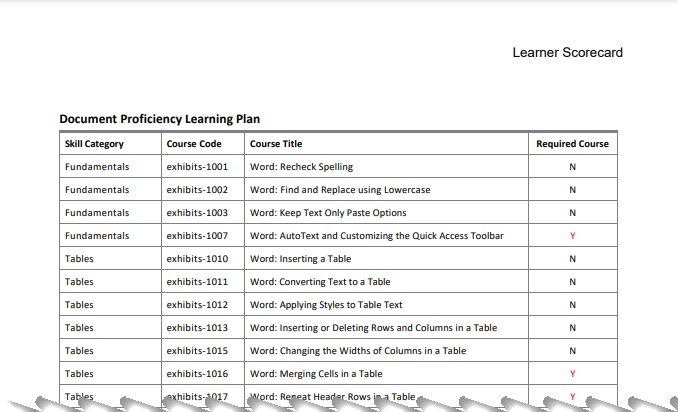Select 'Inserting or Deleting Rows and Columns' title

[x=374, y=327]
